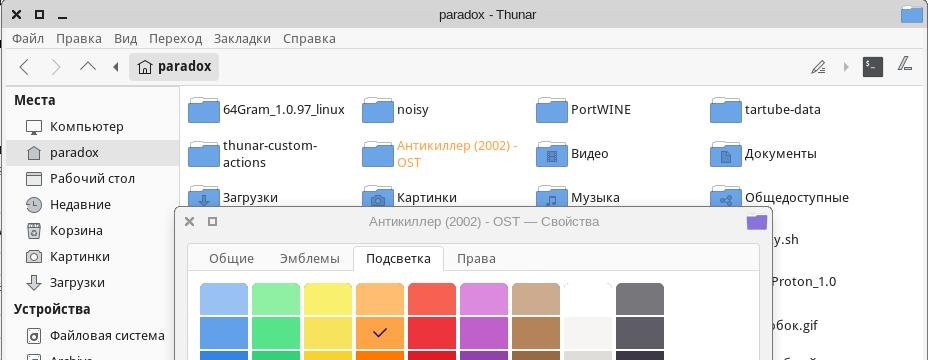Screen dimensions: 928x360
Task: Maximize the Свойства properties dialog
Action: tap(212, 221)
